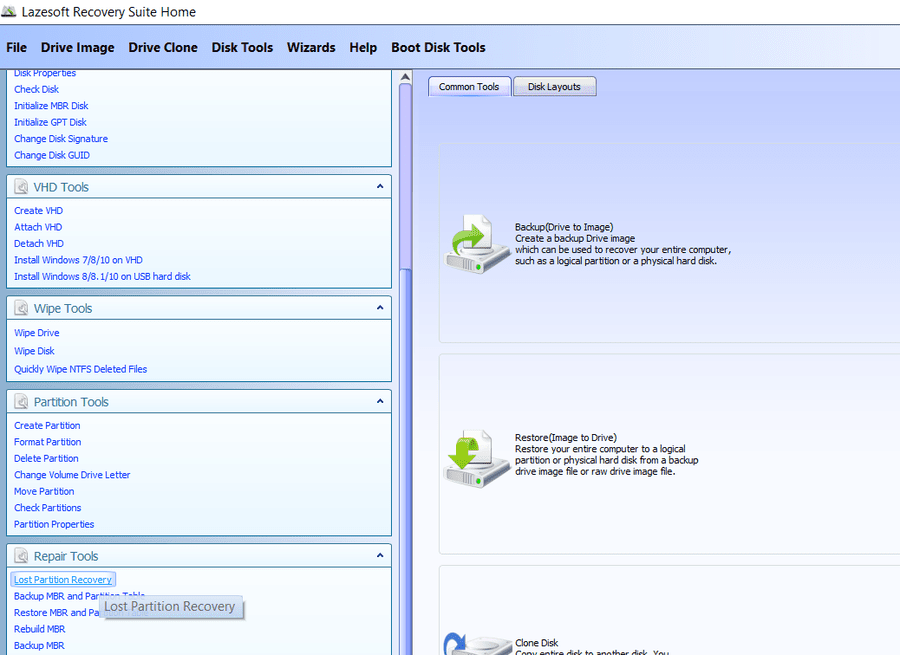
Task: Open the Drive Image menu
Action: [x=77, y=48]
